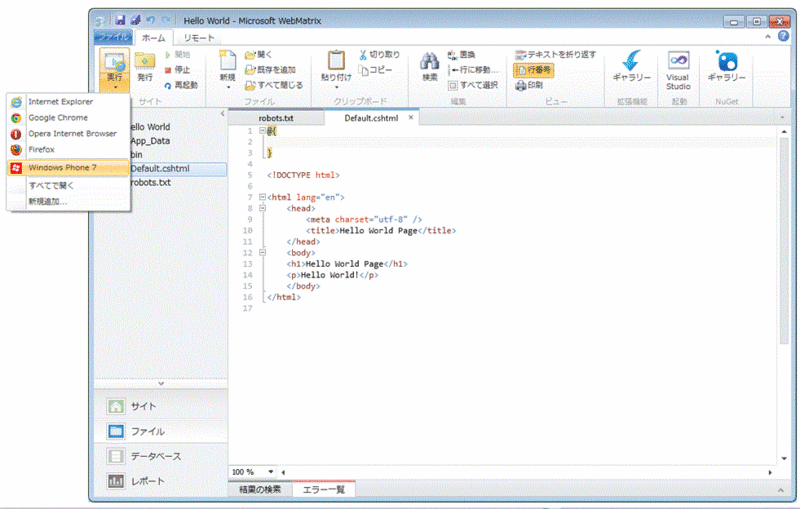Choose 新規追加... menu entry
Screen dimensions: 800x509
[68, 201]
